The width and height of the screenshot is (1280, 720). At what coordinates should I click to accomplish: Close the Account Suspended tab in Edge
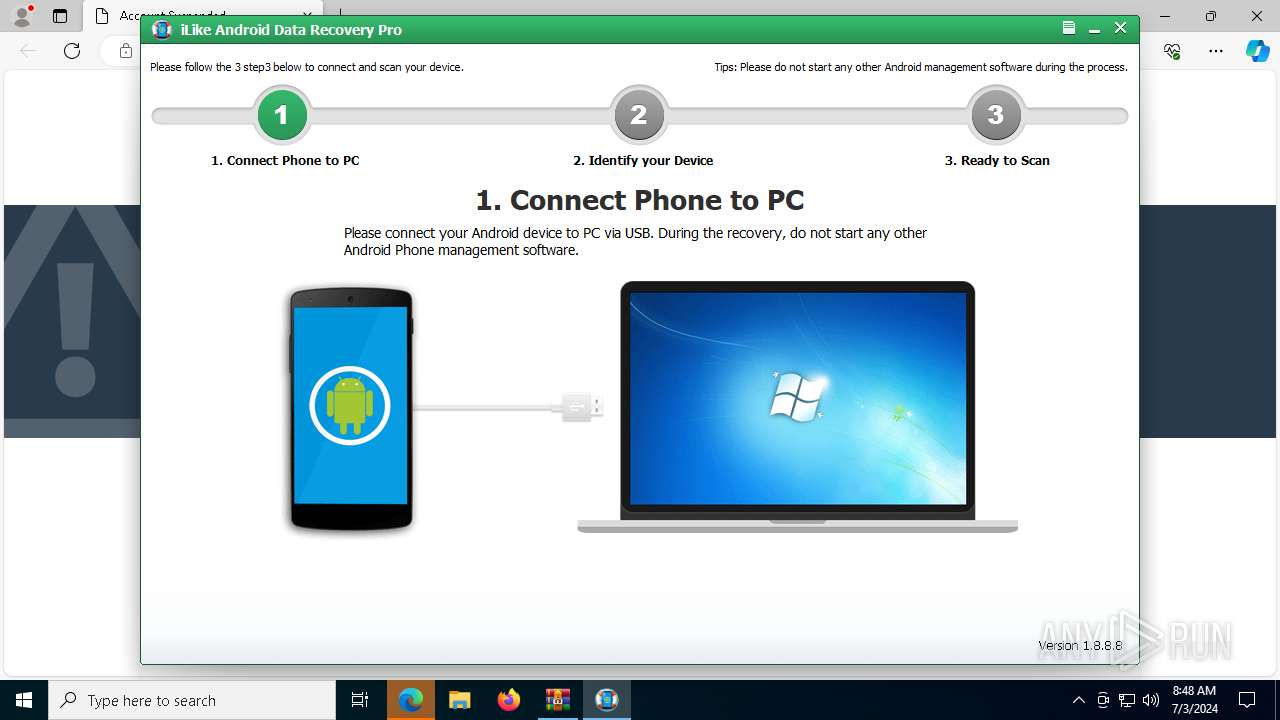point(307,16)
